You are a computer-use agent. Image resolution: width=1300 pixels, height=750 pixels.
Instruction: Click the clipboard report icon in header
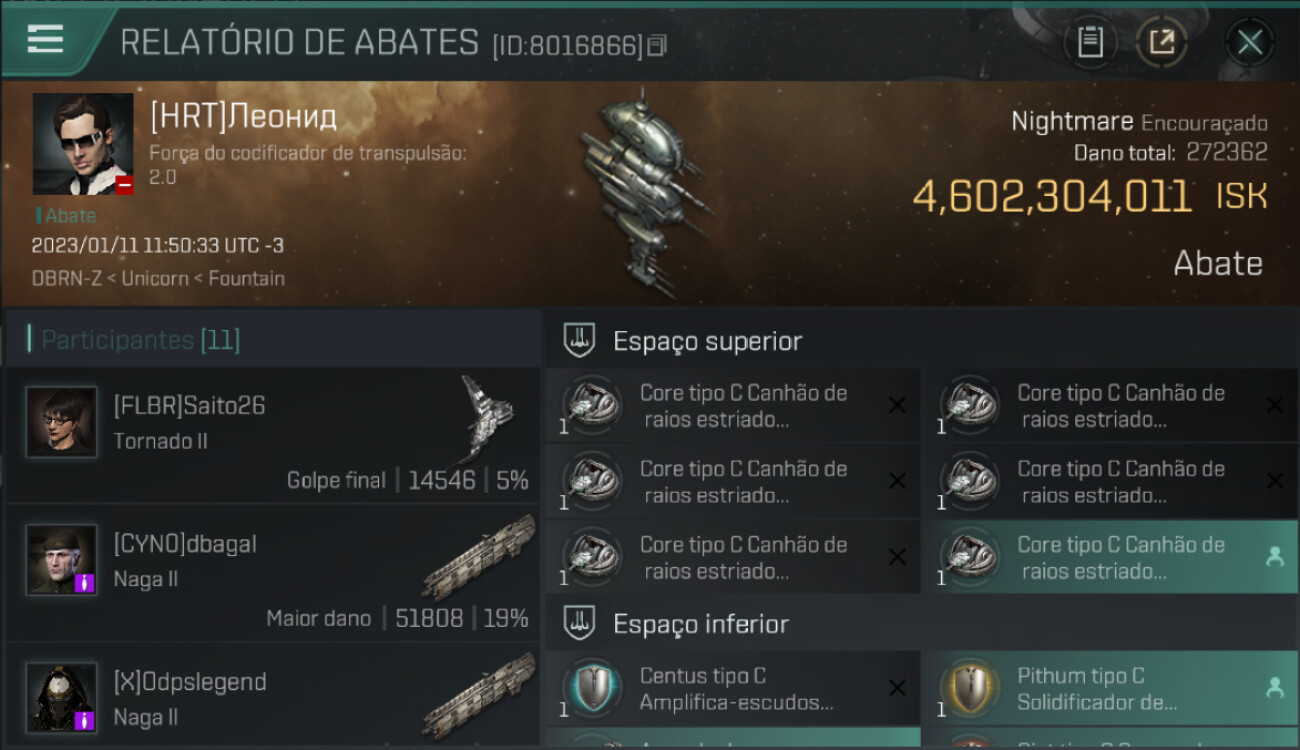[1089, 43]
